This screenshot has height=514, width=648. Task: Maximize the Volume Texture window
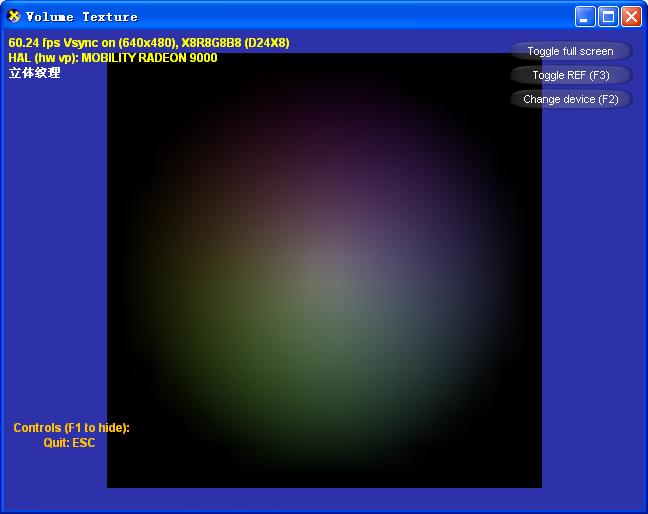coord(608,16)
